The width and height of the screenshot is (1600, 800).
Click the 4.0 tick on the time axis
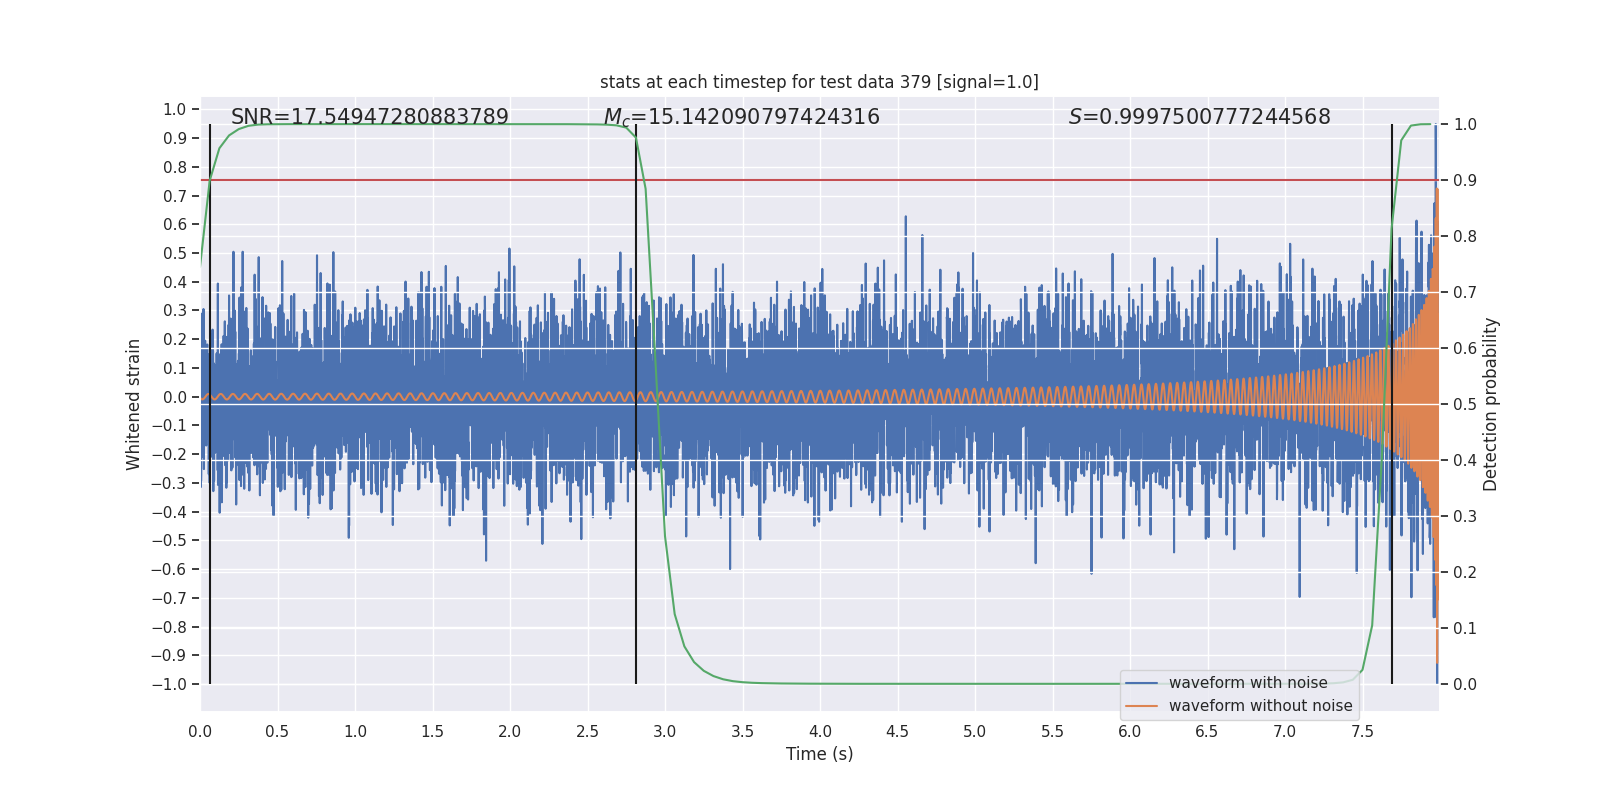coord(820,731)
